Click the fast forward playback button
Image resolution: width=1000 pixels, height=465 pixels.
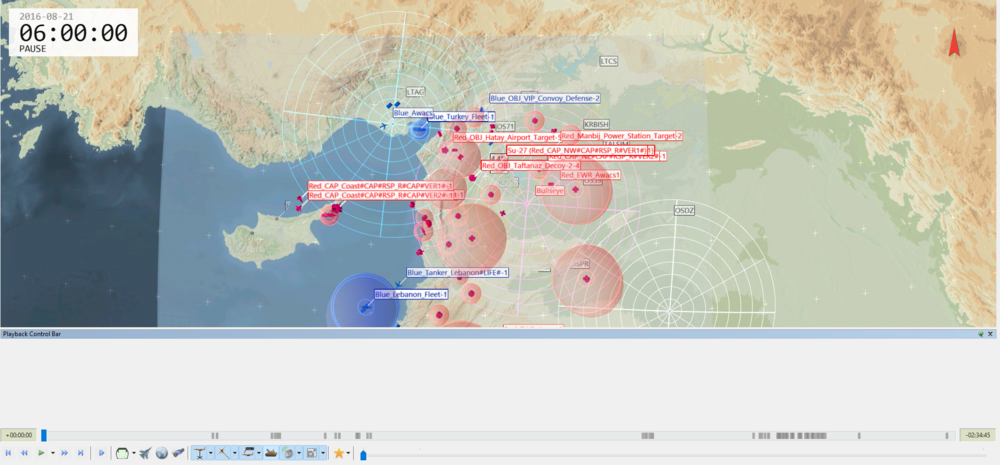[x=64, y=453]
